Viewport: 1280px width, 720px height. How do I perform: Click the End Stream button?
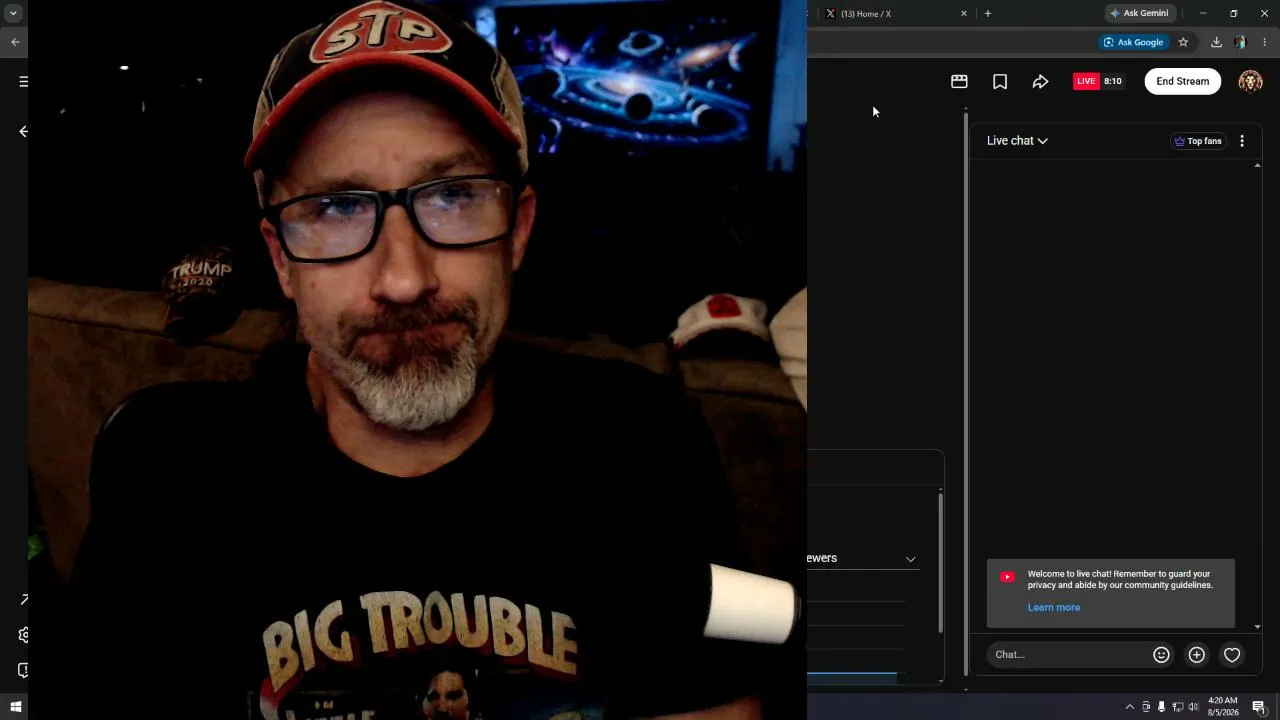(1183, 82)
